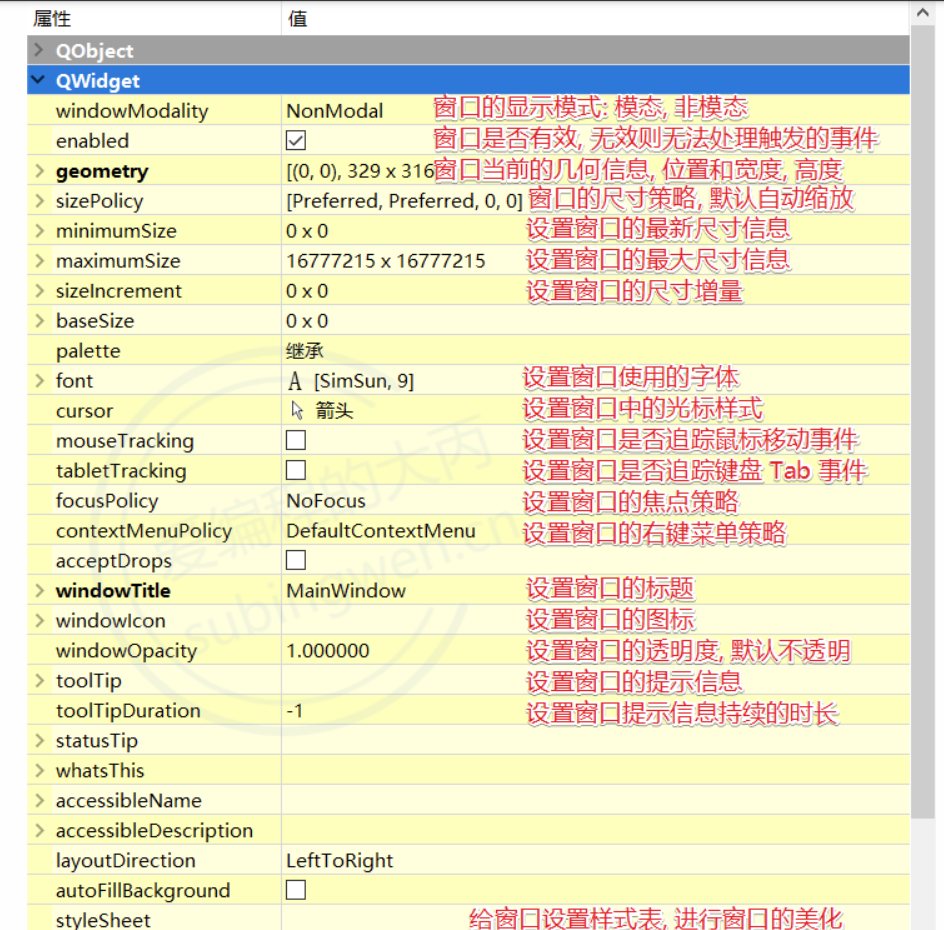Viewport: 944px width, 930px height.
Task: Collapse the QWidget property group
Action: point(39,80)
